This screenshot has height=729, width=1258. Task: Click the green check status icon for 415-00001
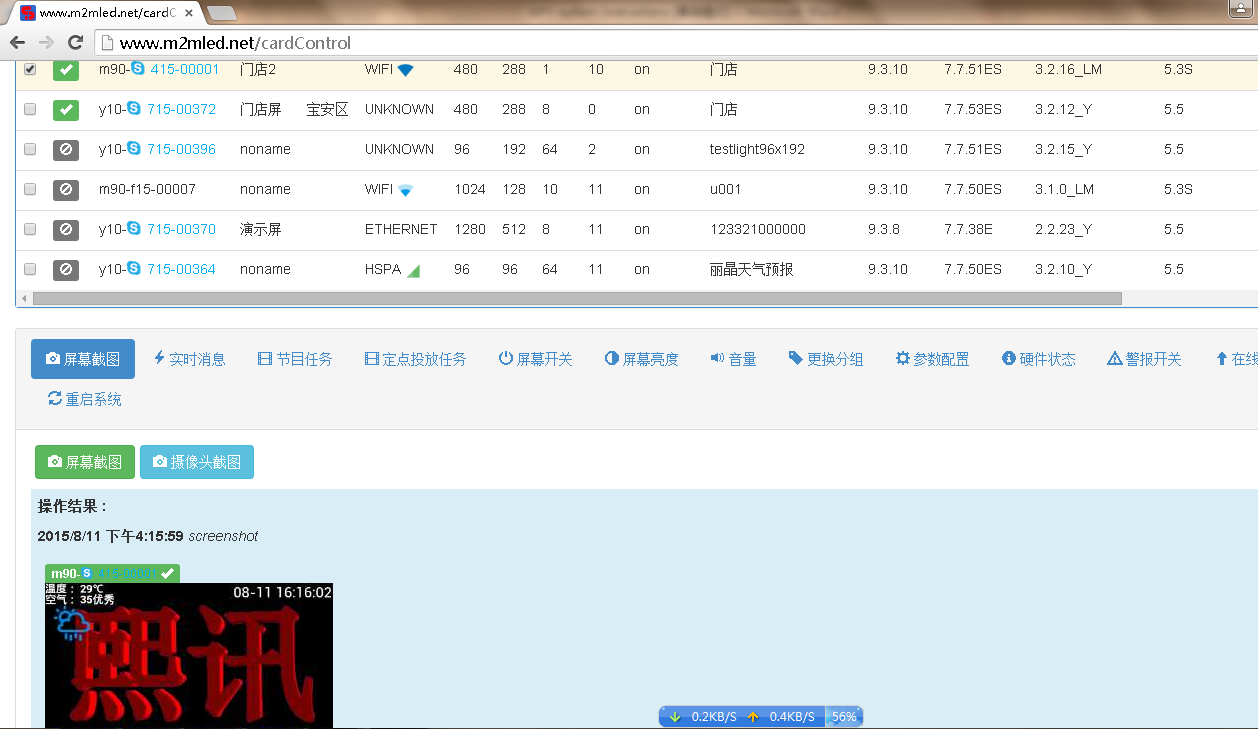[66, 70]
